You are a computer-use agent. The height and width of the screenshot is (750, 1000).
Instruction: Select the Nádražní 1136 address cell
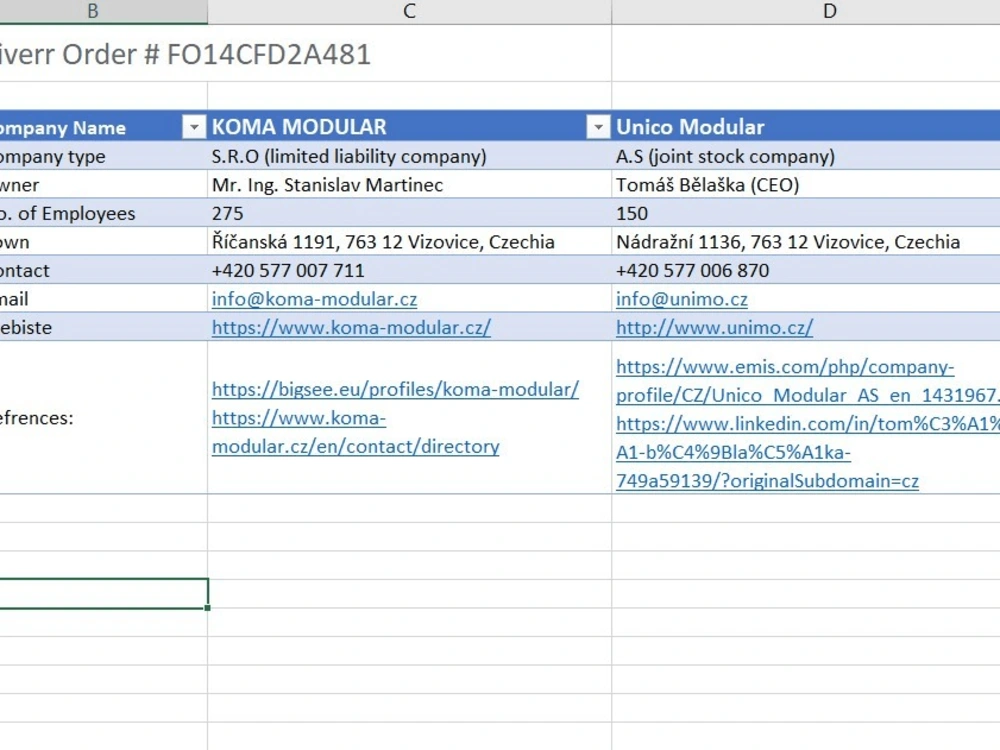(x=805, y=242)
